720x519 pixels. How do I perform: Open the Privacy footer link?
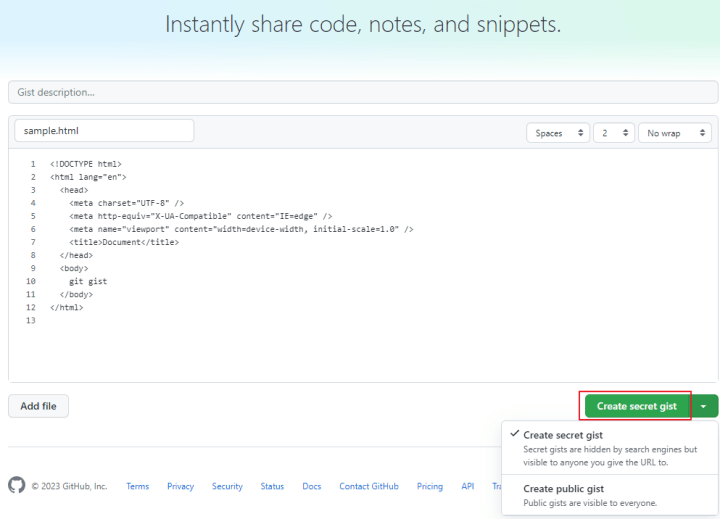(x=180, y=486)
